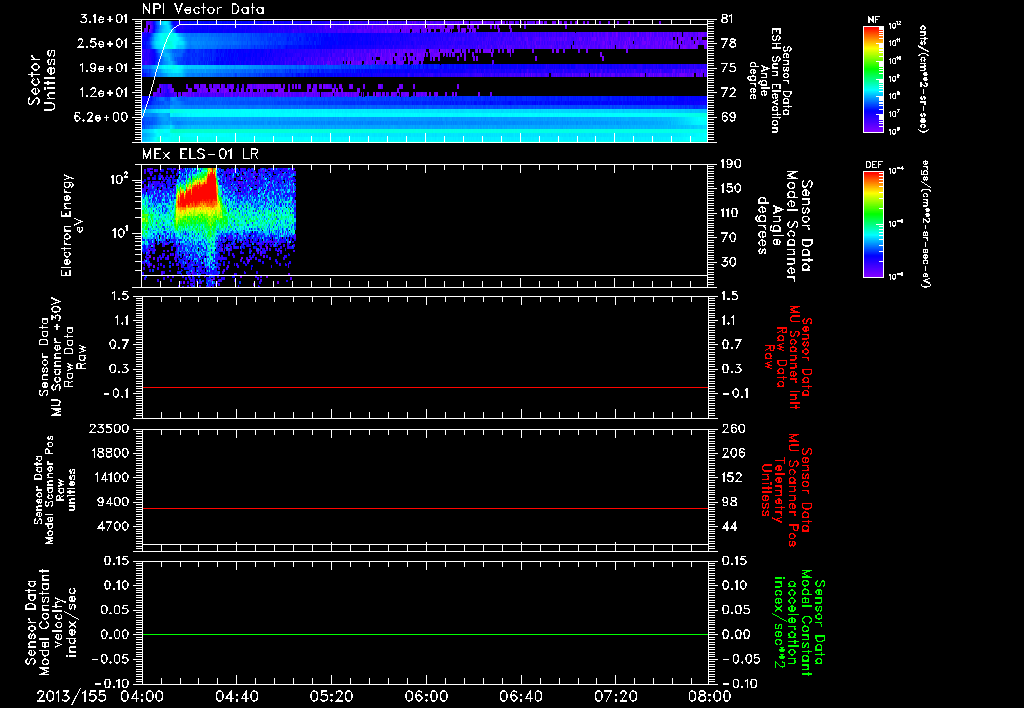Screen dimensions: 1024x708
Task: Click the Electron Energy eV axis label
Action: pos(72,225)
